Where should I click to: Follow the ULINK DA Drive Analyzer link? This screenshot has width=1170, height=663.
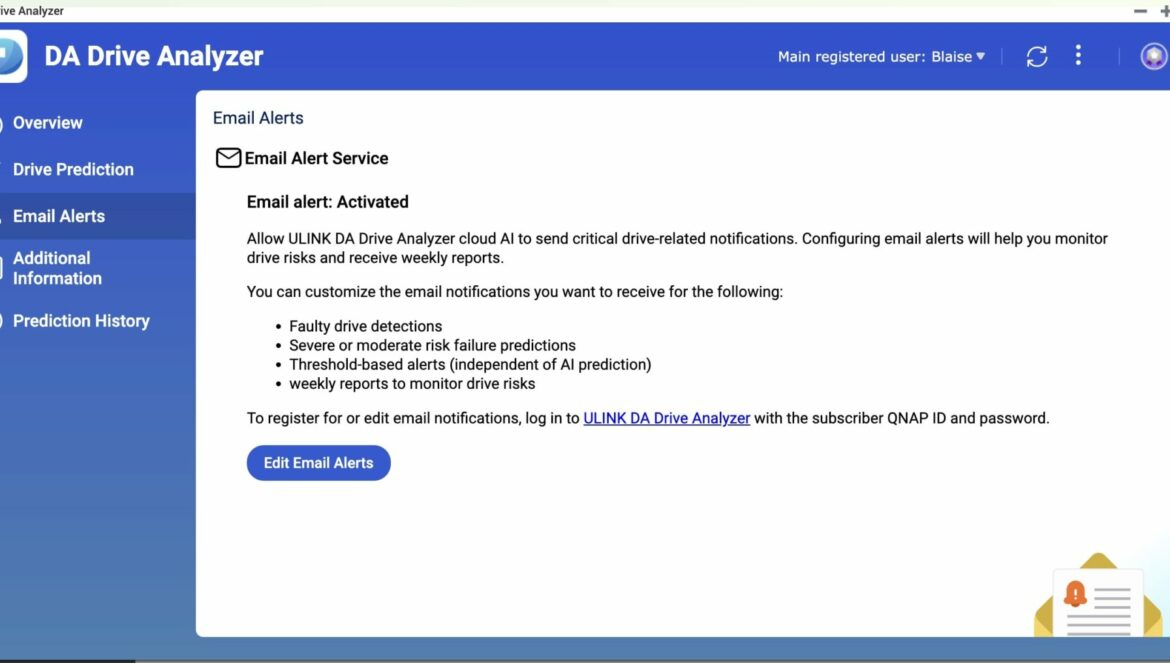pos(666,418)
